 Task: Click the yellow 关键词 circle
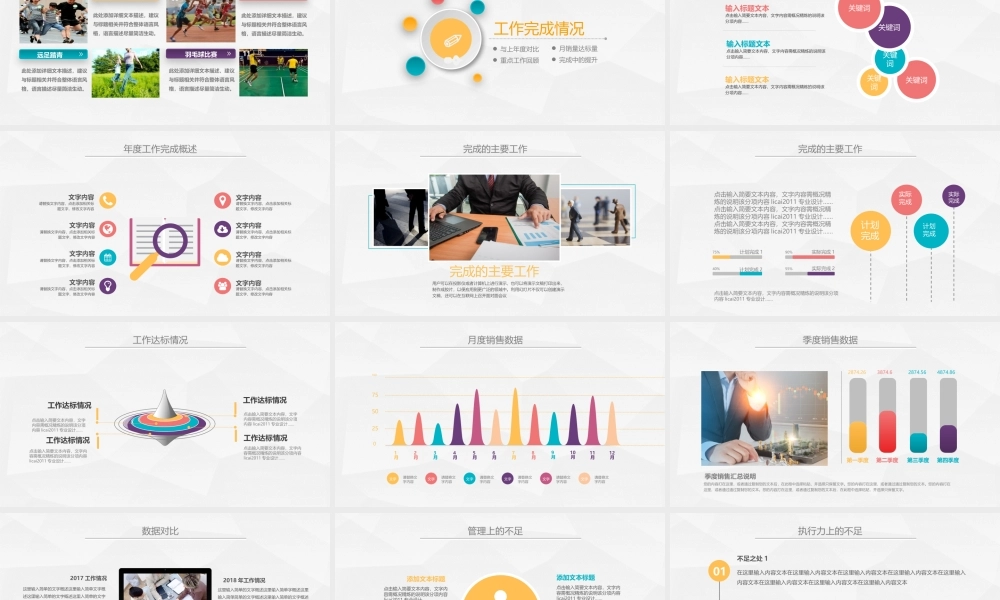click(x=874, y=82)
